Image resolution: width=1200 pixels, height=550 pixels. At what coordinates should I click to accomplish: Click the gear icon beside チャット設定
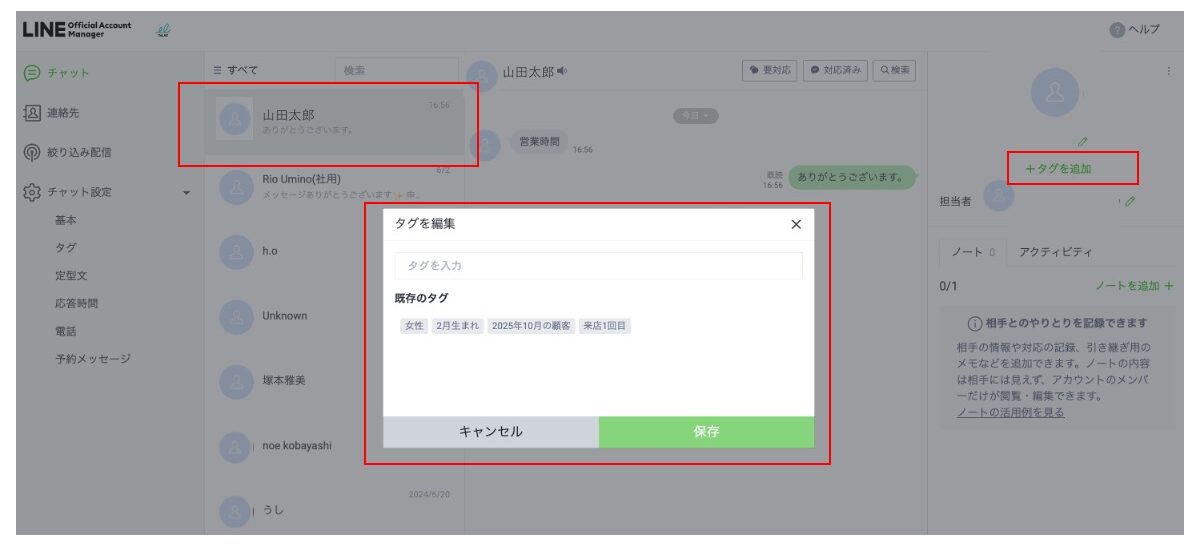pos(31,192)
